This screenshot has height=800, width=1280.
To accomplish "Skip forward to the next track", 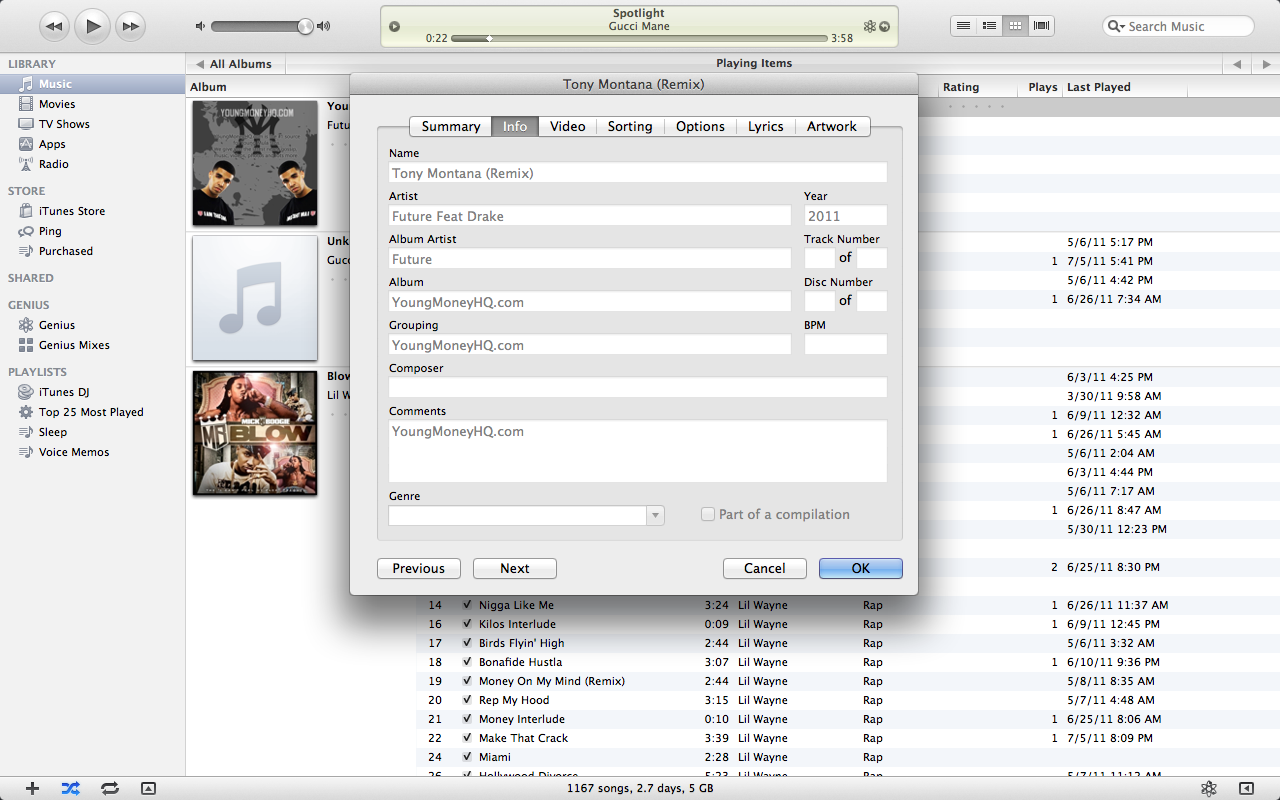I will tap(129, 26).
